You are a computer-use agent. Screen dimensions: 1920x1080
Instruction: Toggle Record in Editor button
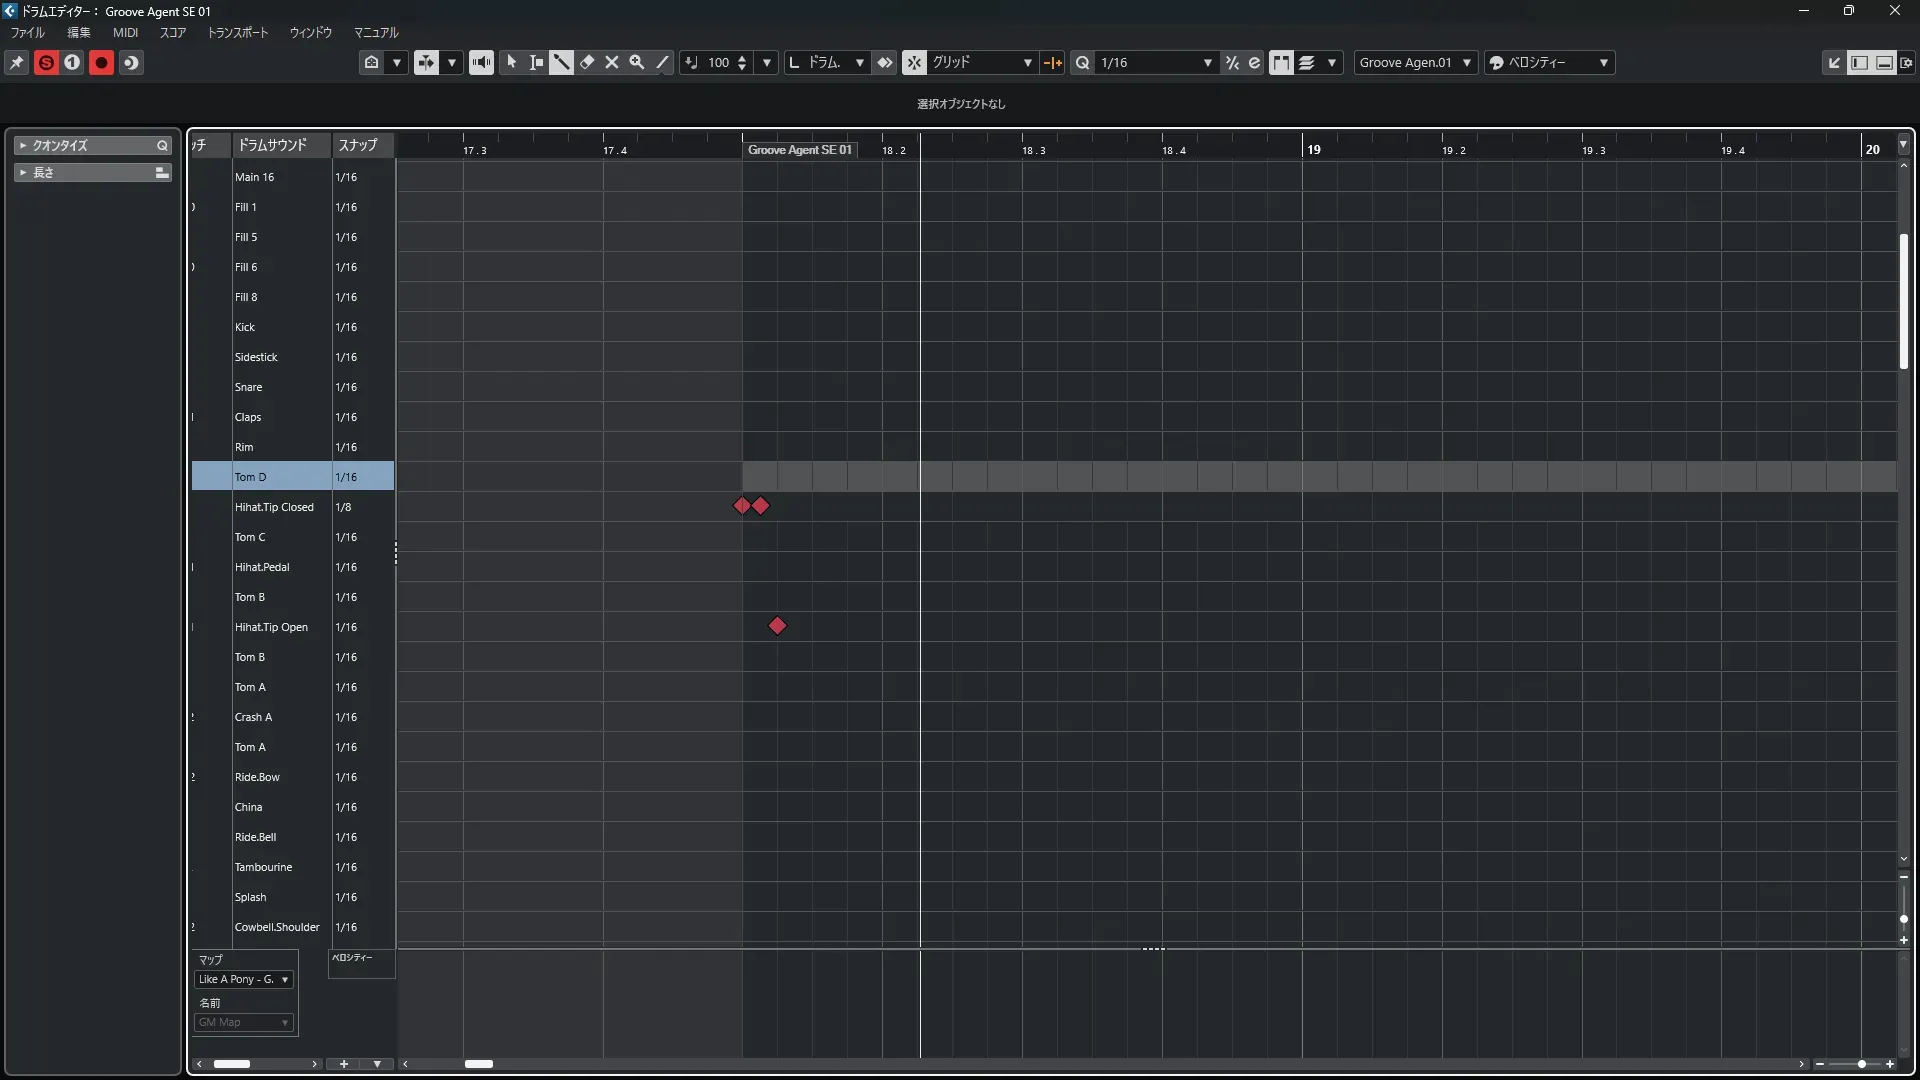(x=101, y=62)
